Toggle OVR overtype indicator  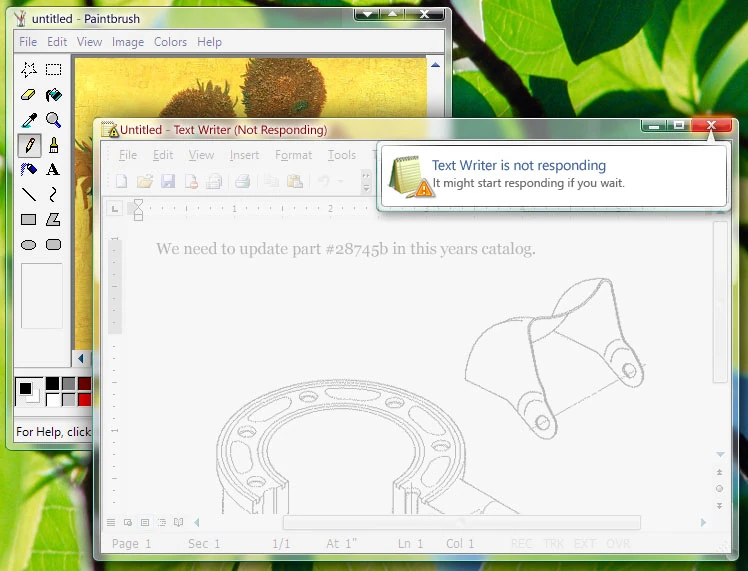tap(618, 543)
